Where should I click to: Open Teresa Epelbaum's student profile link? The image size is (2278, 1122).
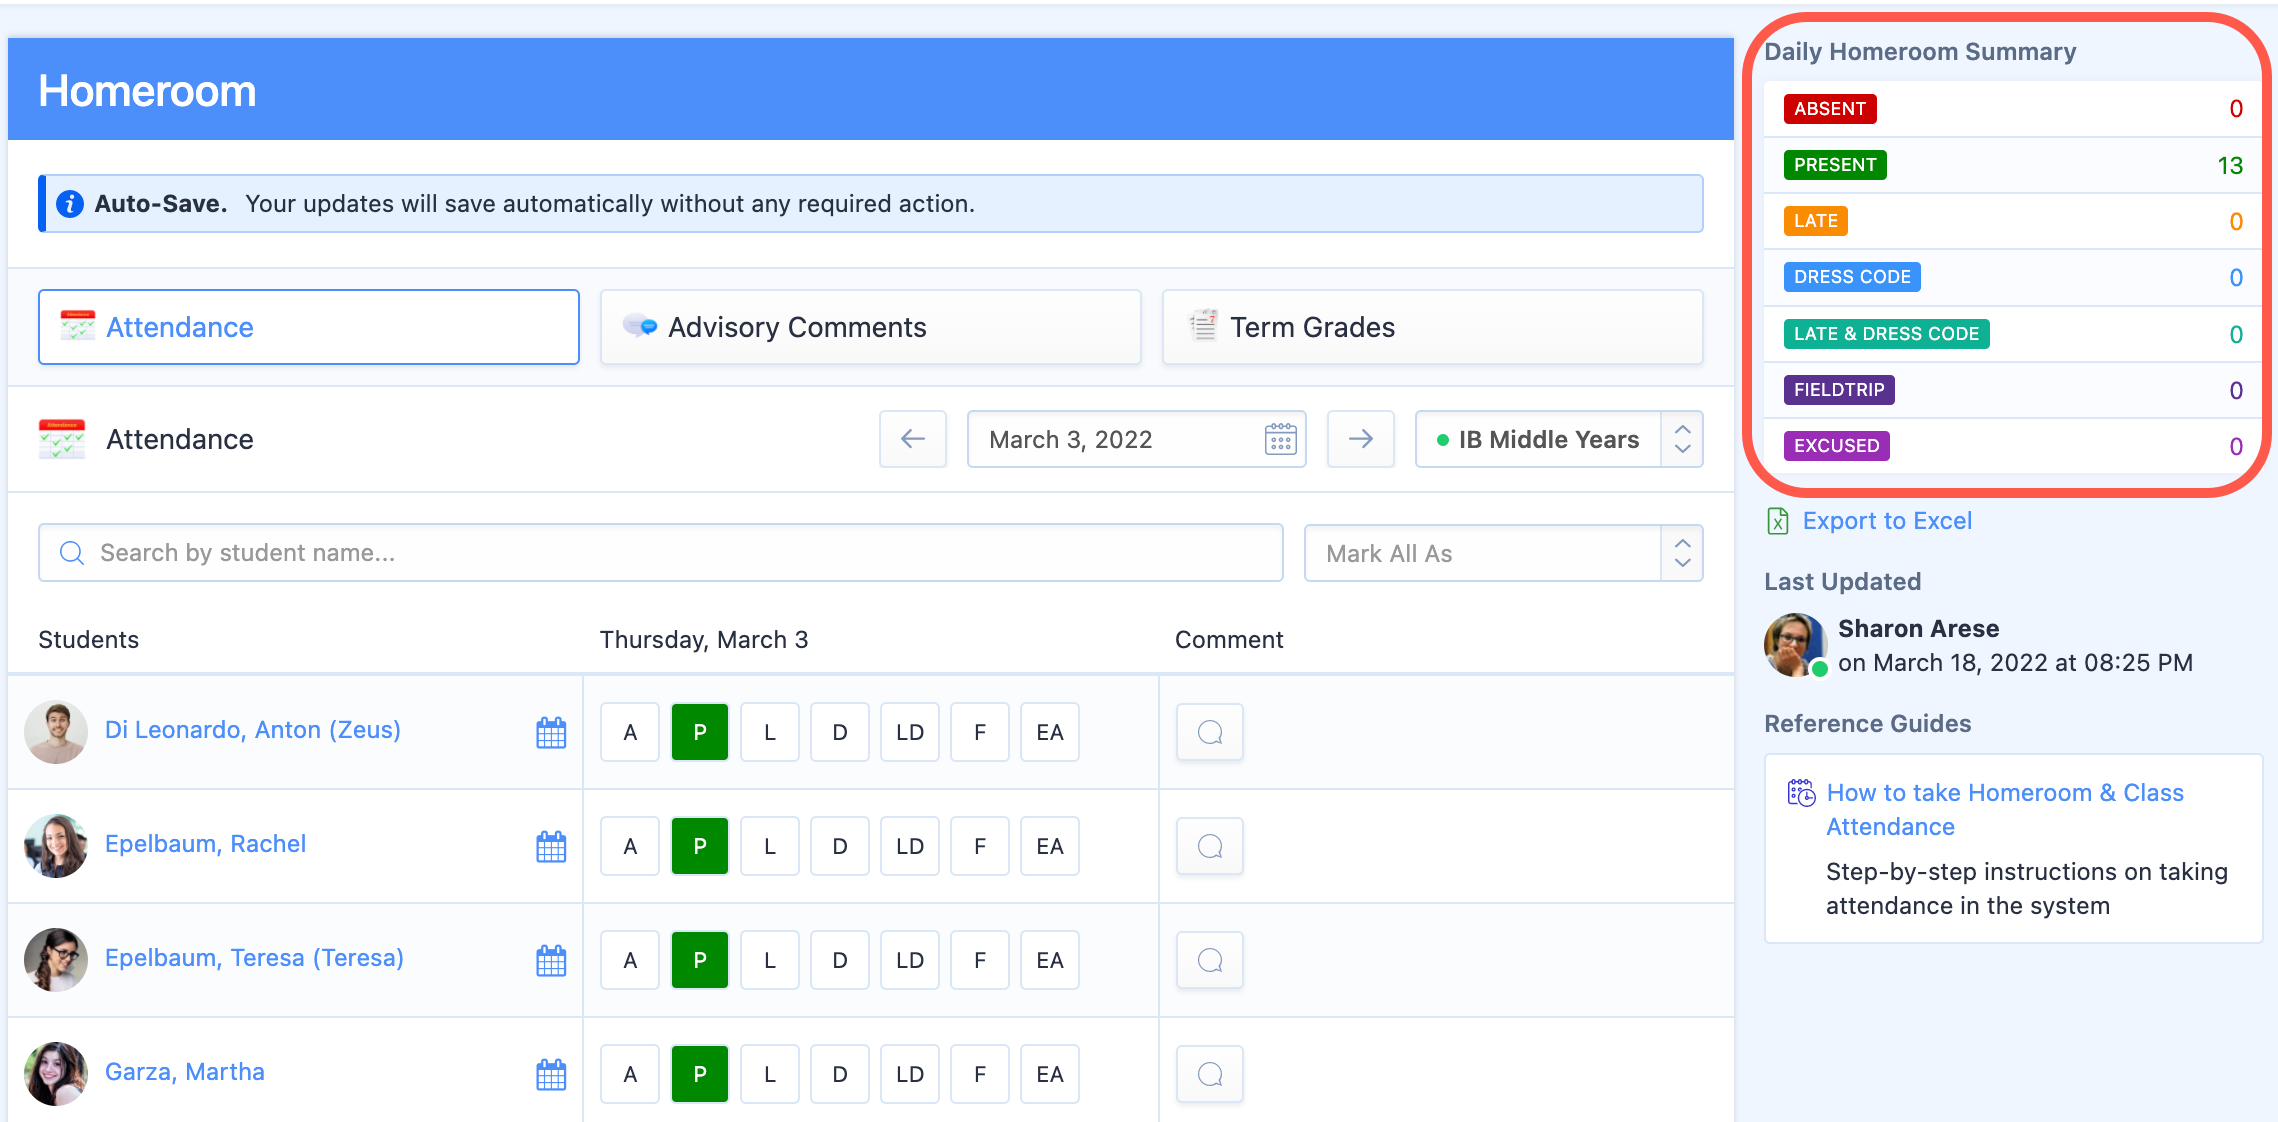tap(254, 958)
